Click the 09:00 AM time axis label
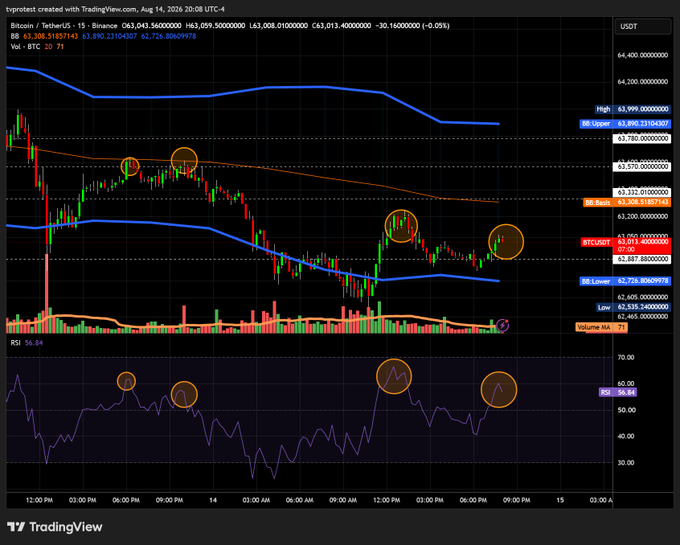This screenshot has height=545, width=680. (x=343, y=500)
